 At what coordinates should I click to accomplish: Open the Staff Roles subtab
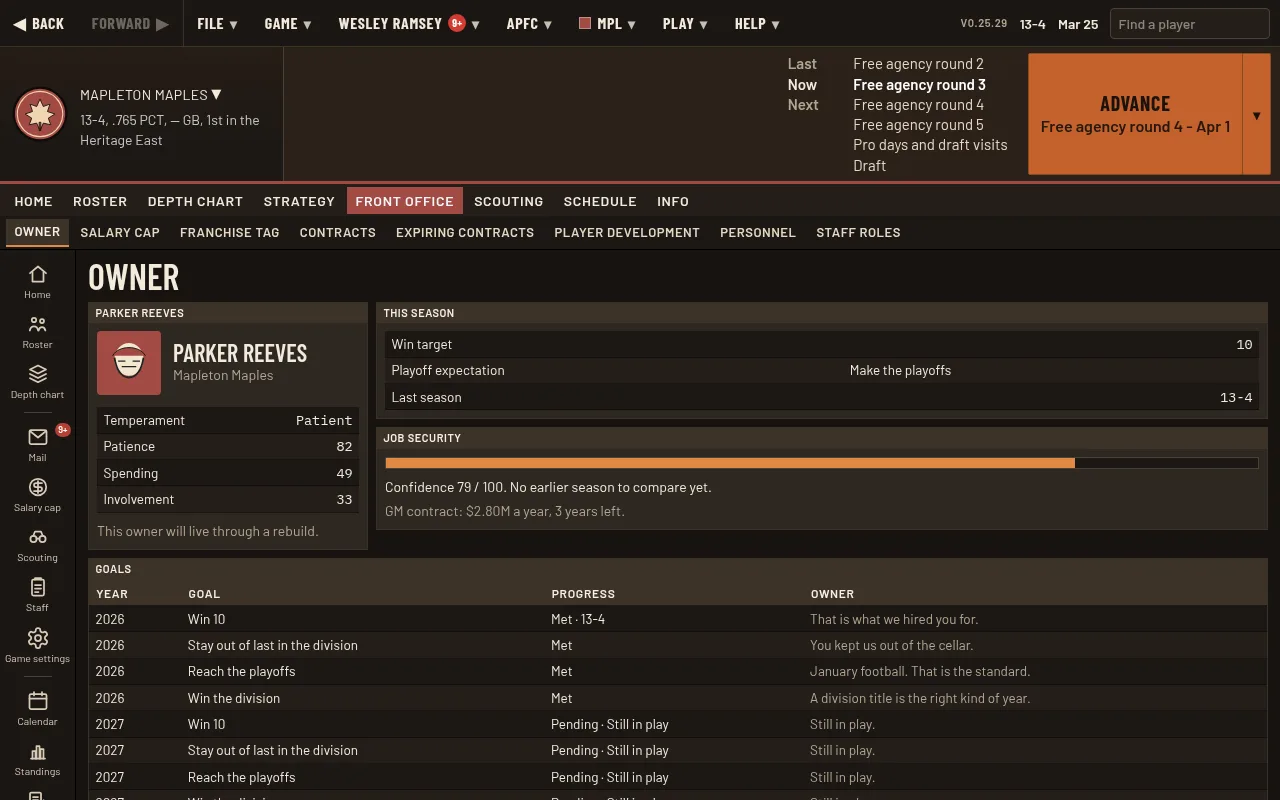858,232
